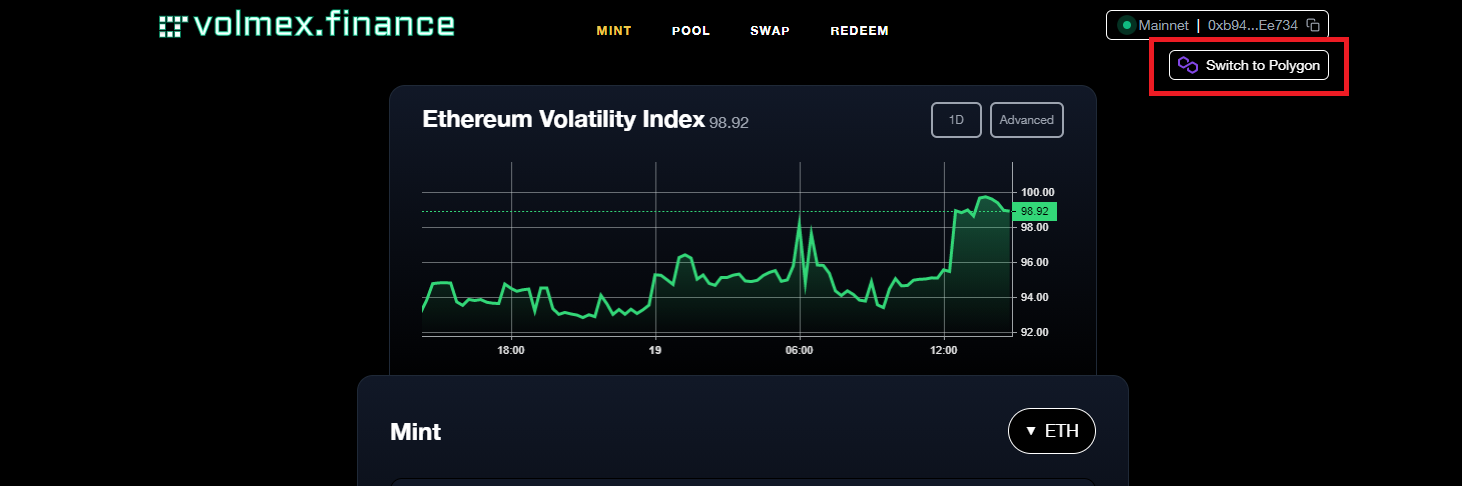Click the volmex.finance logo

click(x=307, y=25)
